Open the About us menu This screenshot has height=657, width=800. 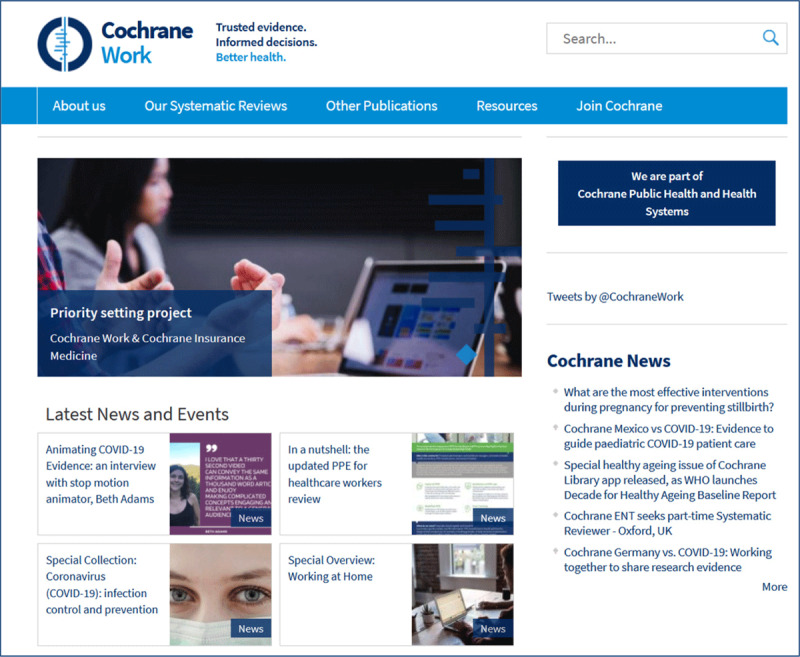click(79, 106)
